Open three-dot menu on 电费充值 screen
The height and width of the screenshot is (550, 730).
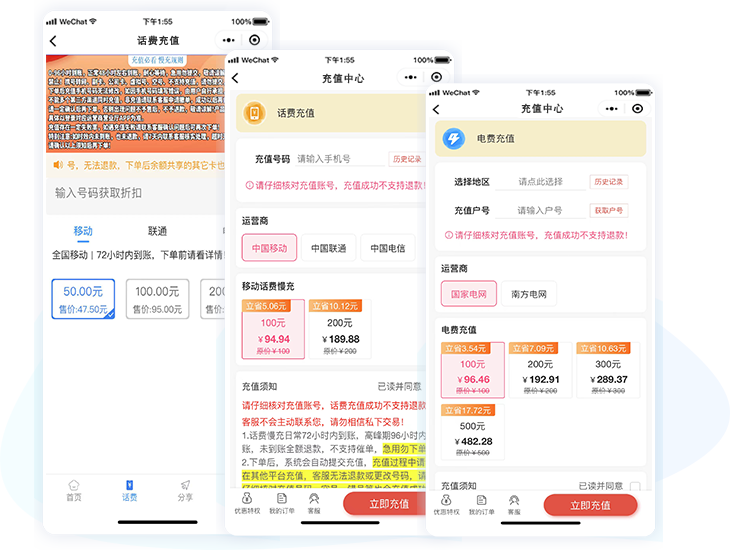tap(611, 109)
